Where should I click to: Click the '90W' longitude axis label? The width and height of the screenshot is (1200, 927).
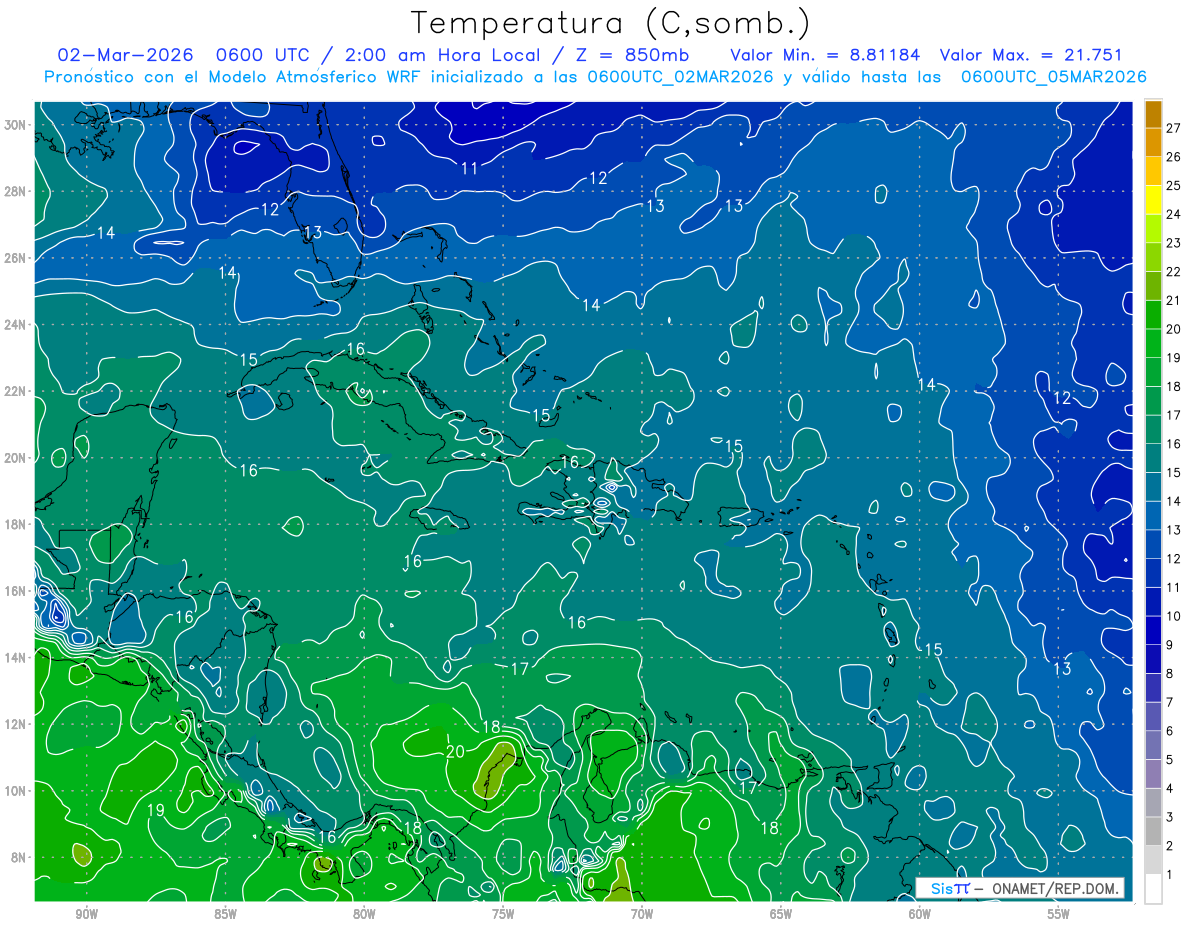point(86,914)
